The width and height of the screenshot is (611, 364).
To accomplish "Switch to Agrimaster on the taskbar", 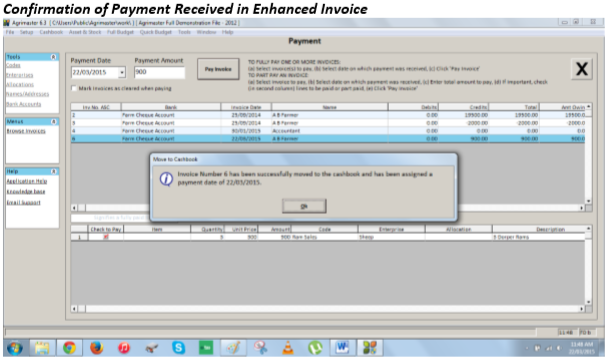I will [x=369, y=348].
